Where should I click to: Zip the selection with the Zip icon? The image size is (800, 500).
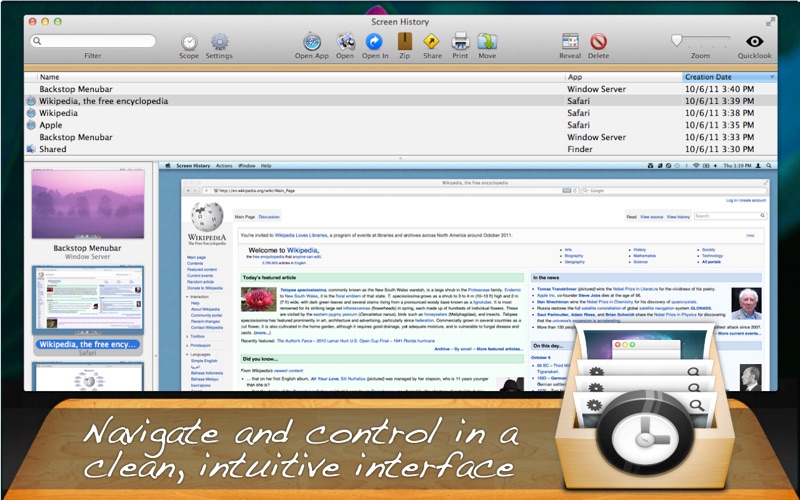pyautogui.click(x=405, y=41)
